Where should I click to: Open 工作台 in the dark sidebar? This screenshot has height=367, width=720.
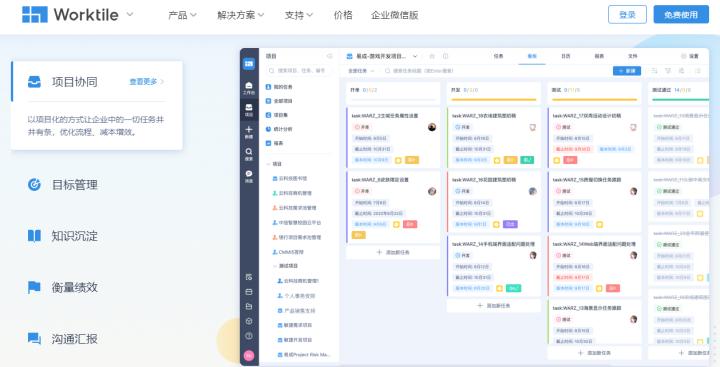tap(249, 88)
